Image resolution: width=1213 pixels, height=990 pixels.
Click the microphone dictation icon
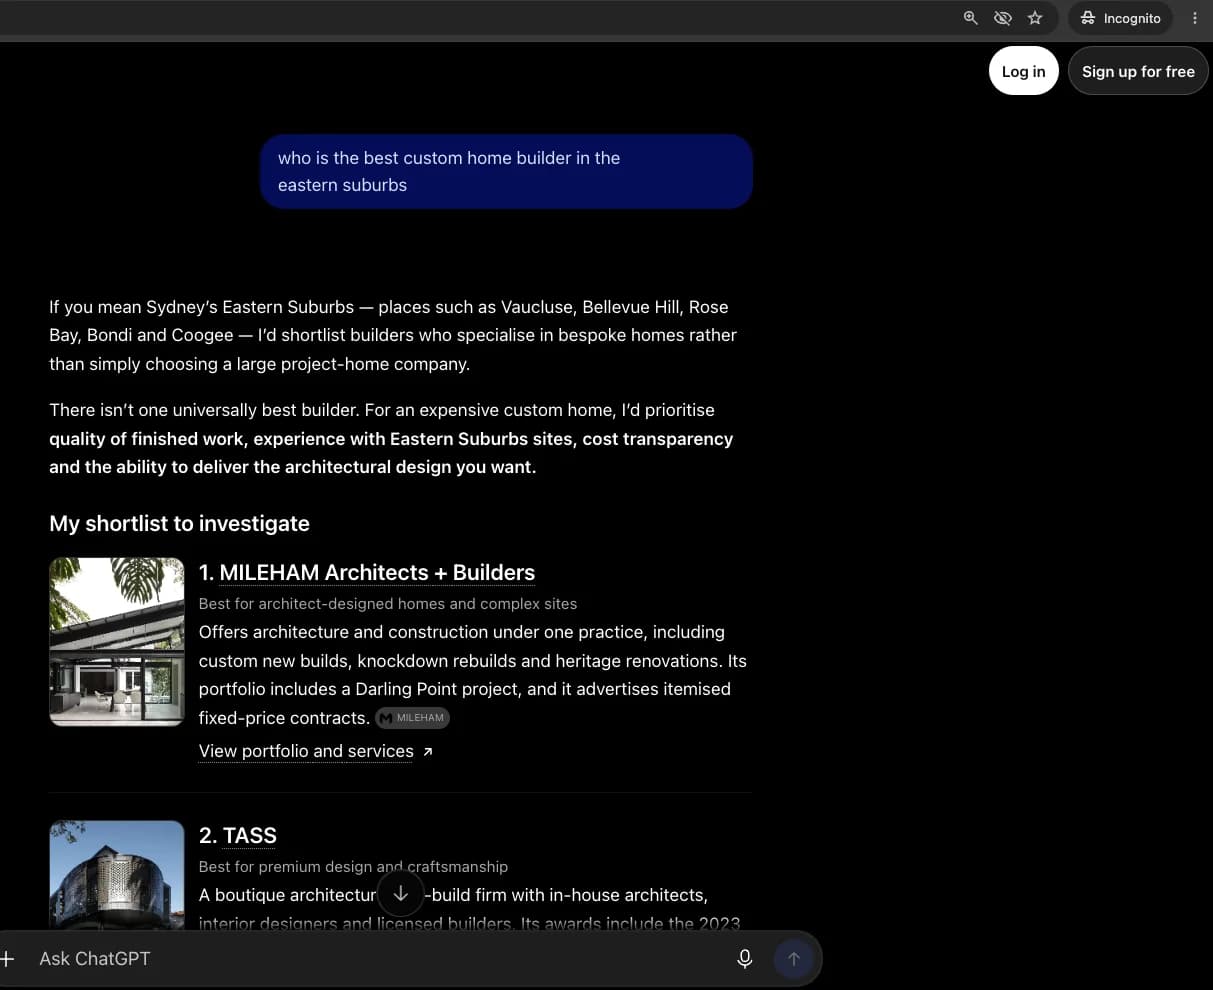pos(744,959)
